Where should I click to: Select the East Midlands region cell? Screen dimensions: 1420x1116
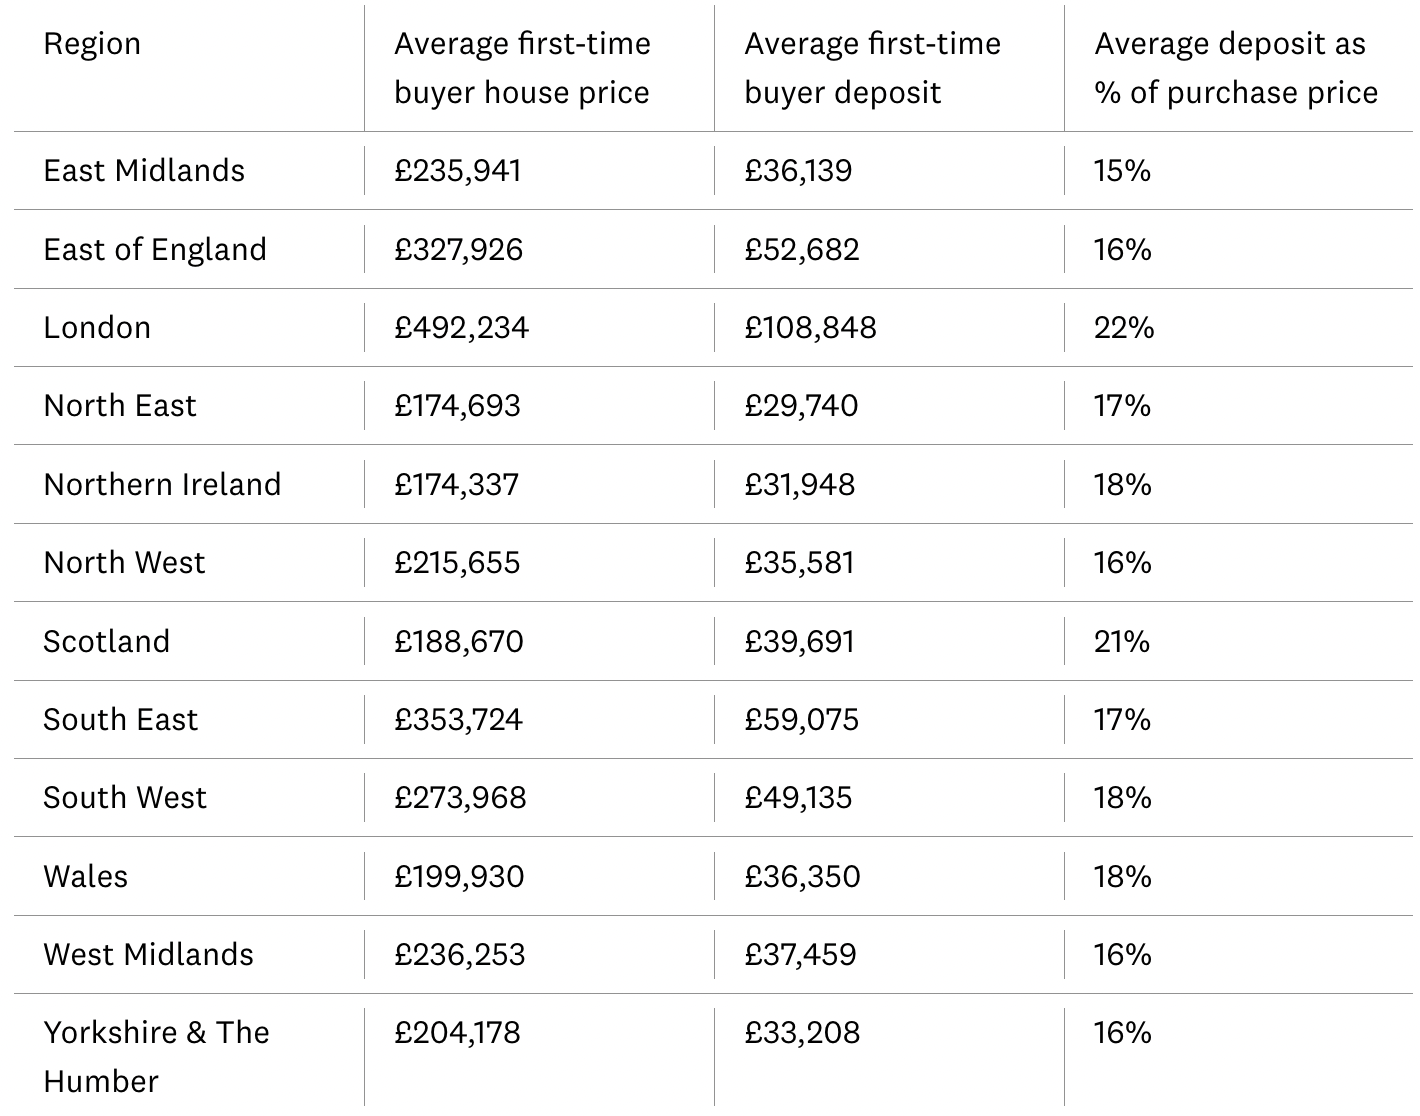coord(144,170)
